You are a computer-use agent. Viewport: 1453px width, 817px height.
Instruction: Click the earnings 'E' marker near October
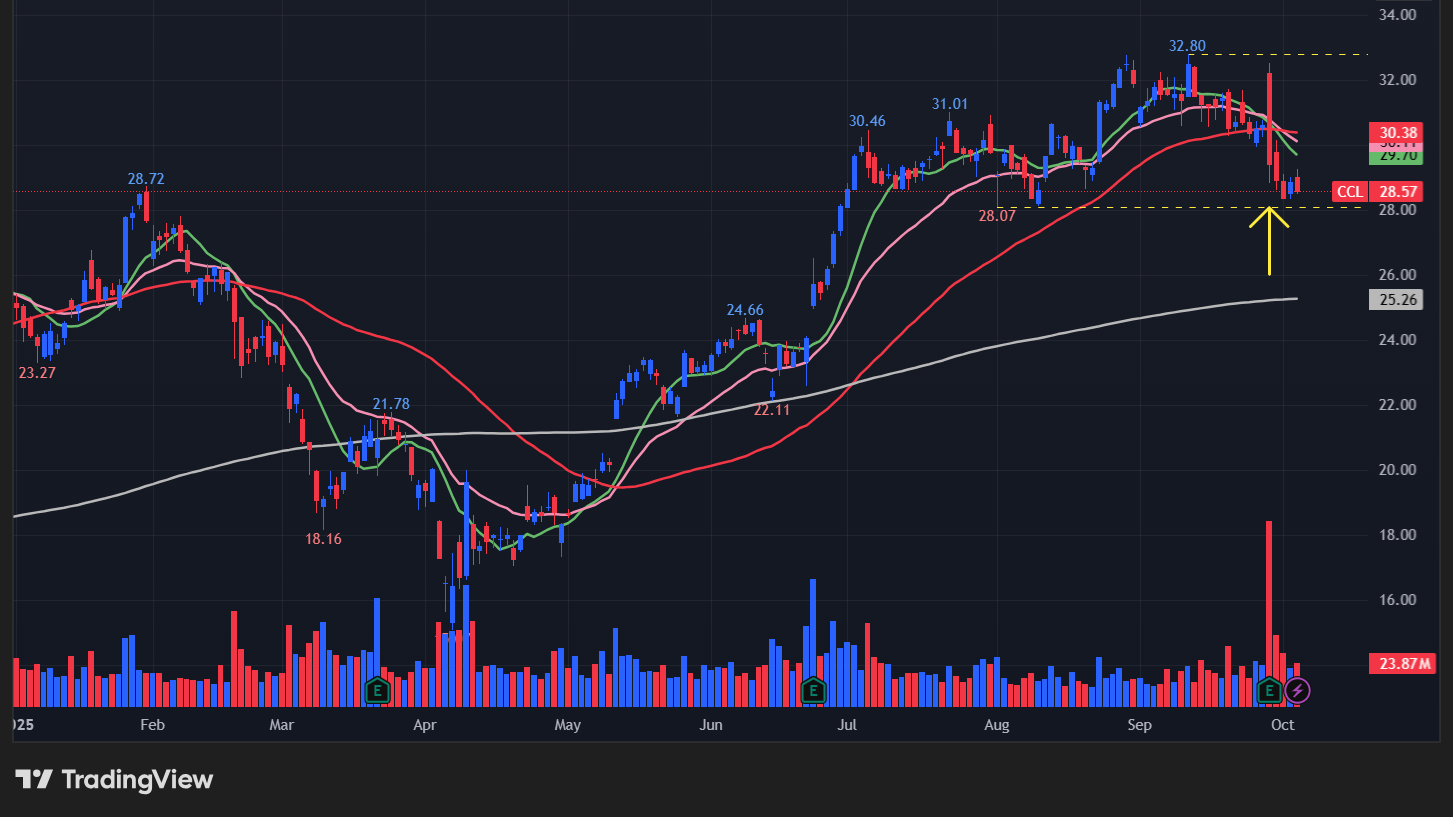tap(1269, 689)
